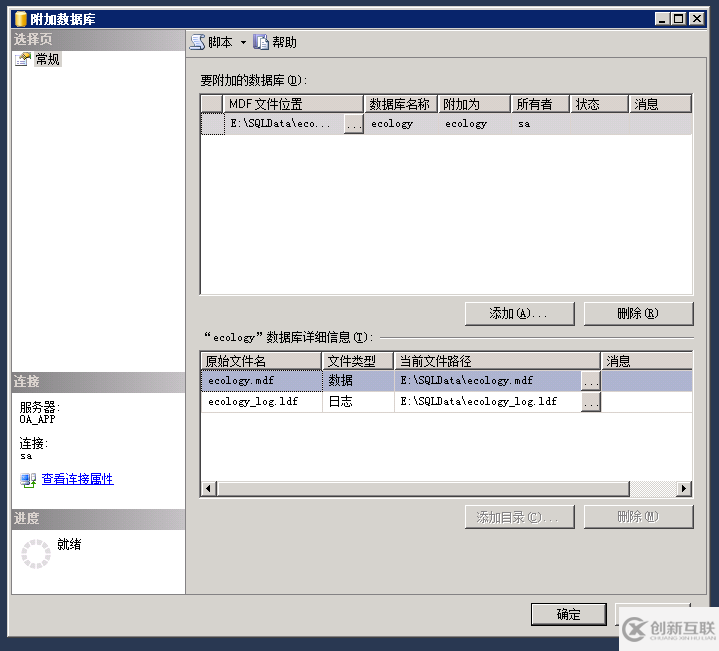719x651 pixels.
Task: Click the 所有者 column header
Action: [540, 104]
